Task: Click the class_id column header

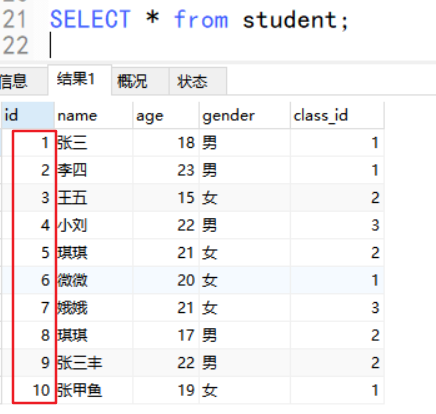Action: coord(337,116)
